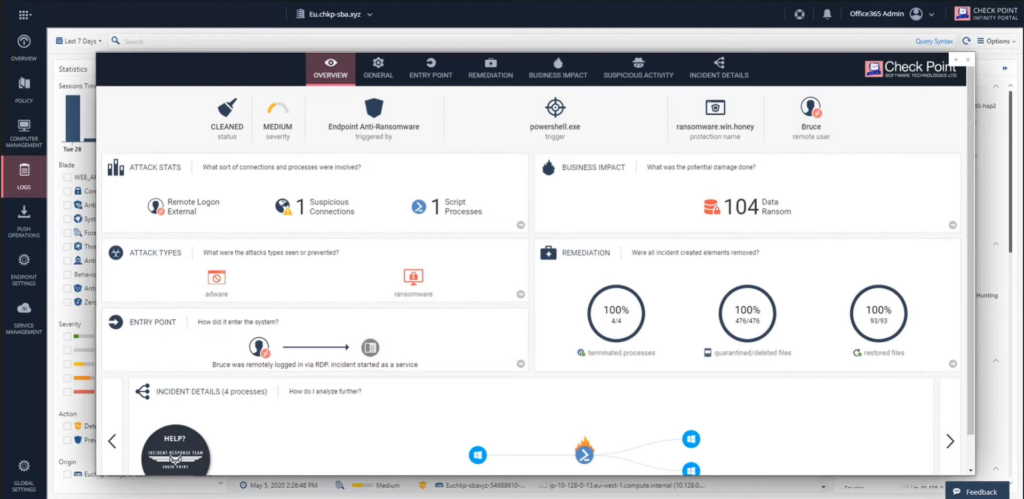This screenshot has height=499, width=1024.
Task: Check the Det action checkbox
Action: click(67, 426)
